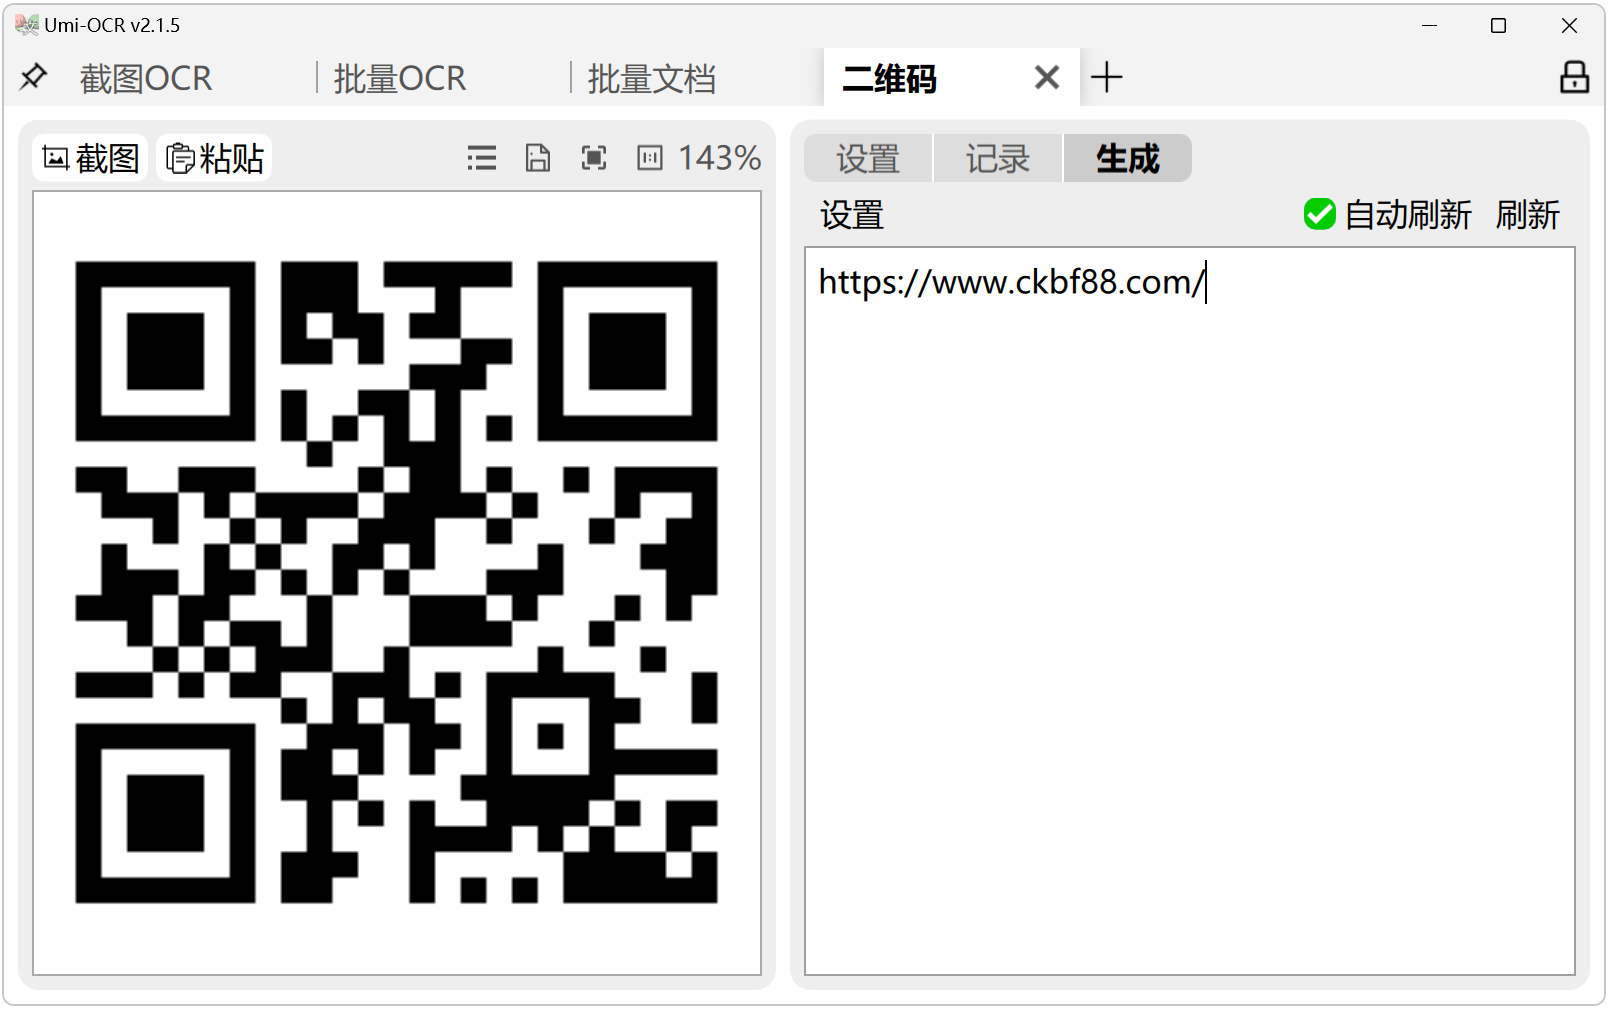Click the 143% zoom percentage

point(720,158)
